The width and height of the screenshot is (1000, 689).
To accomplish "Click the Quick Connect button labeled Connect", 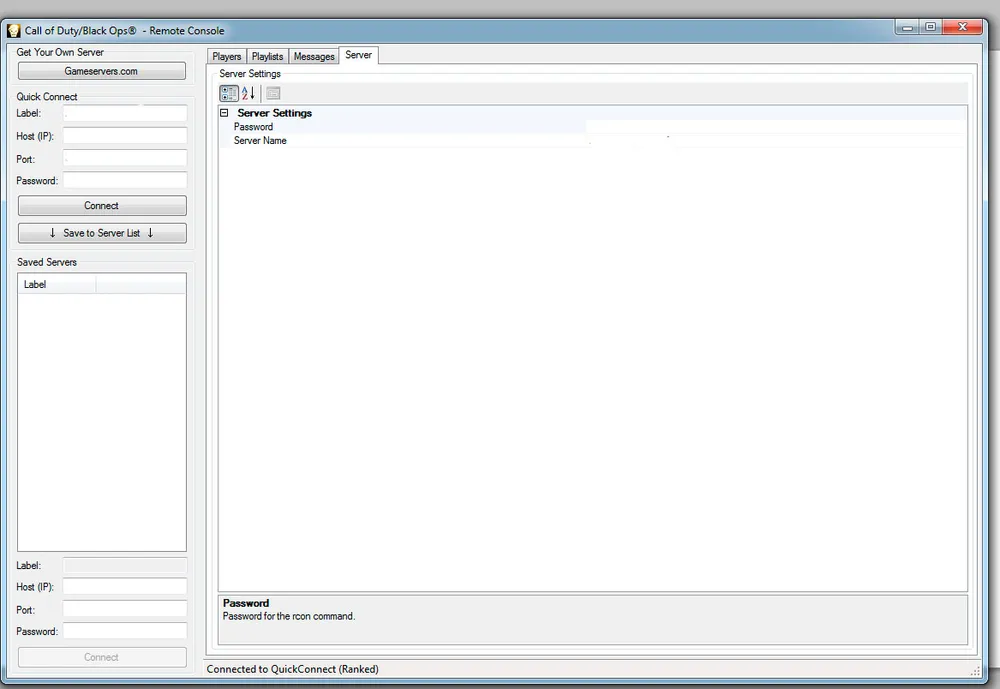I will click(102, 205).
